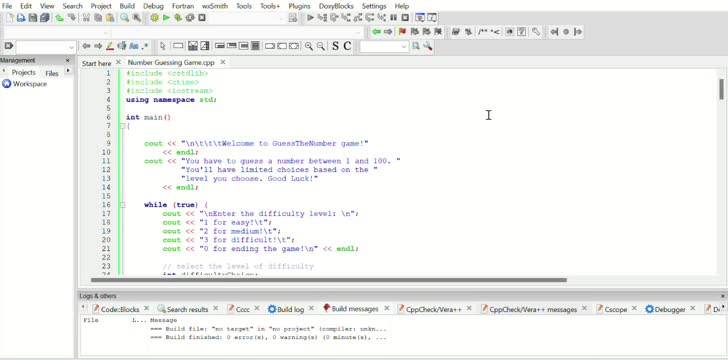
Task: Click the Build and run icon
Action: (178, 18)
